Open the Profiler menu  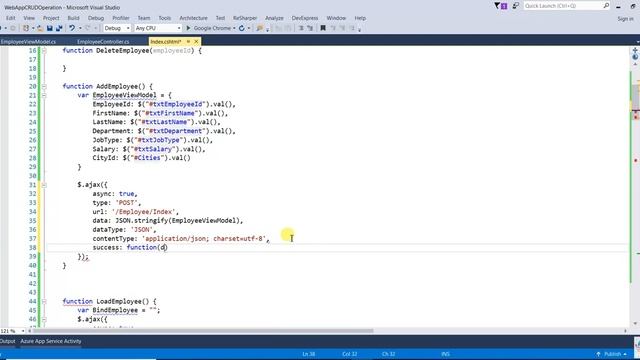click(121, 18)
